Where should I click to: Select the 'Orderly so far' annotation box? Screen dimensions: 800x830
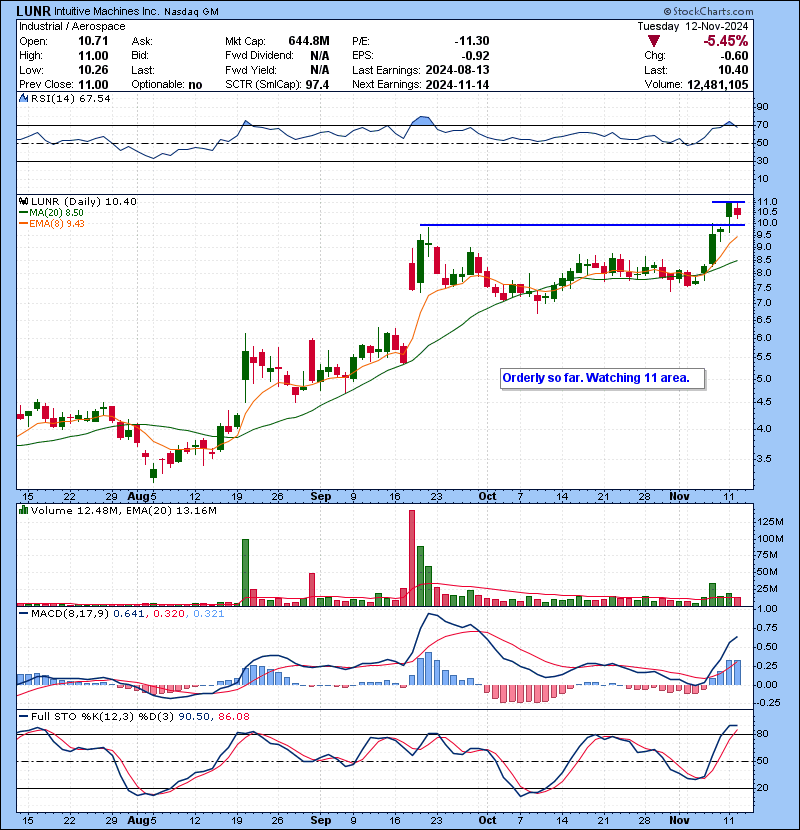pyautogui.click(x=602, y=378)
